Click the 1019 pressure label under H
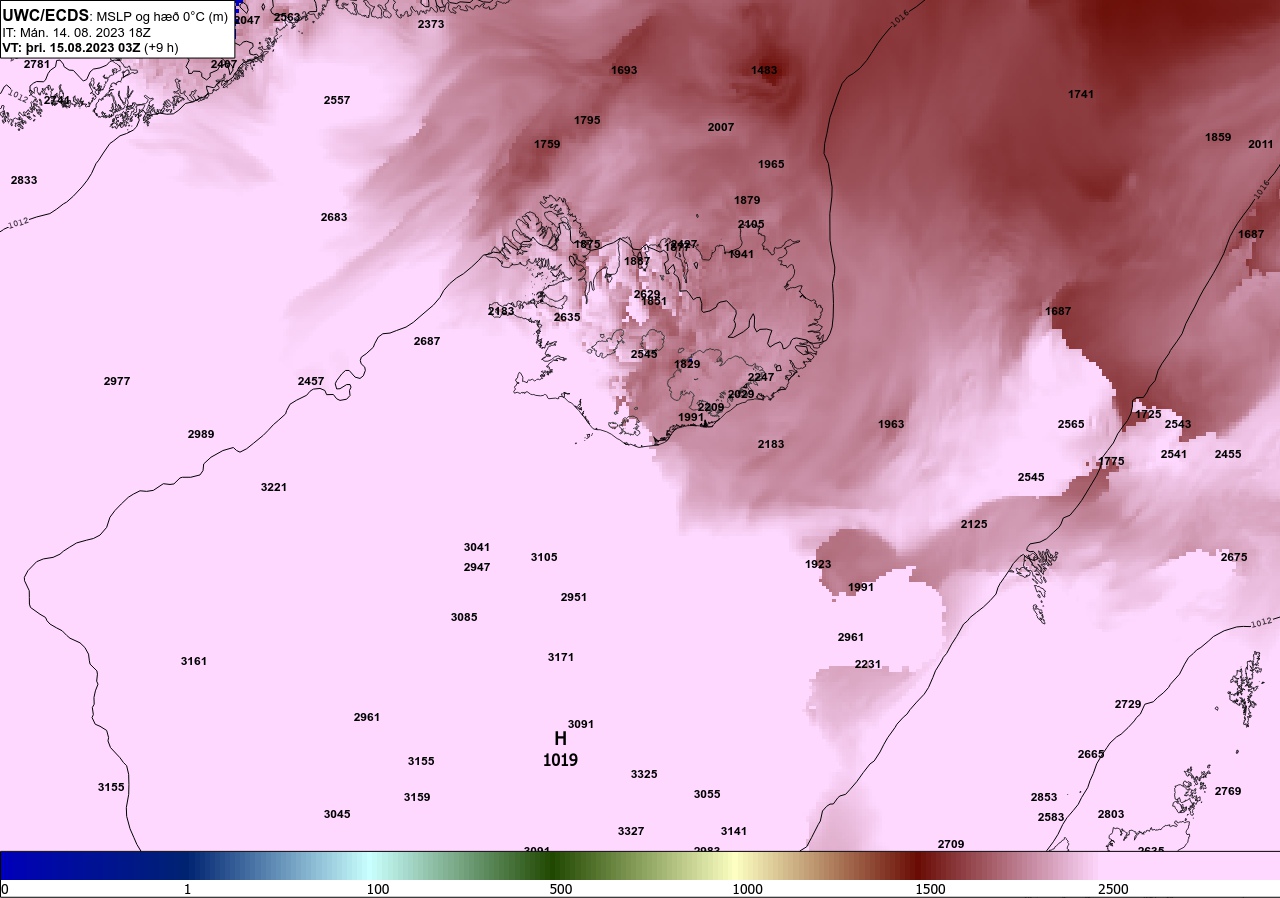The width and height of the screenshot is (1280, 898). click(x=560, y=760)
